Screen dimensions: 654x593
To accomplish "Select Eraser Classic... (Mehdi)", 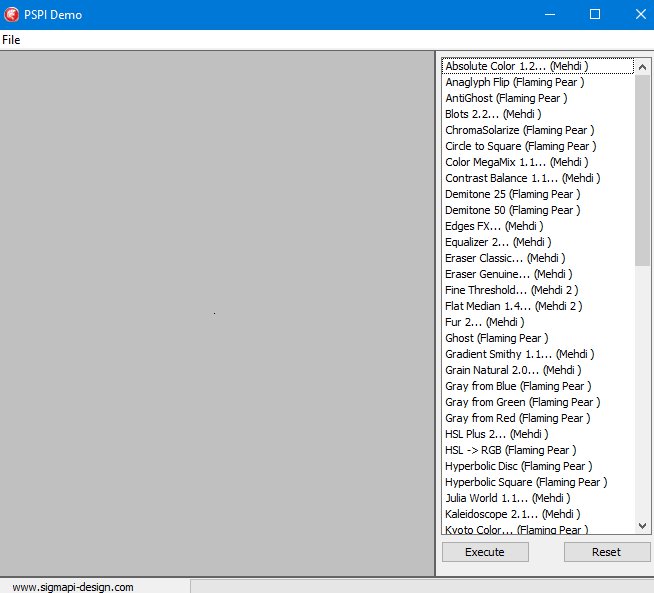I will tap(538, 258).
